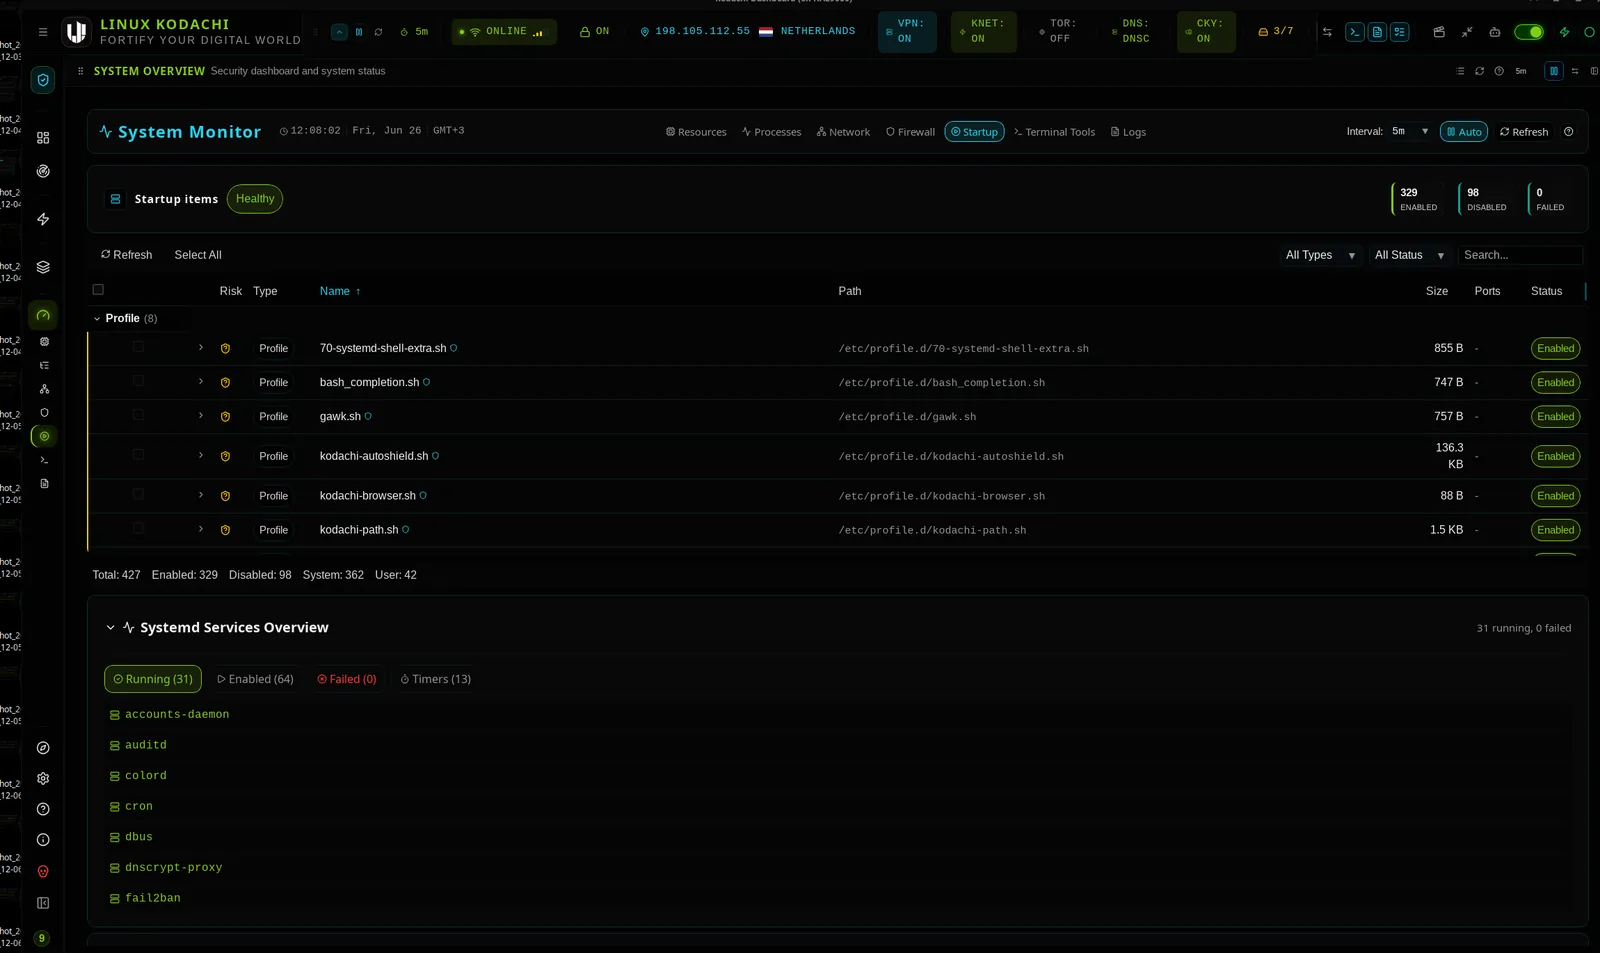Click the clapperboard icon in the top bar
This screenshot has height=953, width=1600.
pyautogui.click(x=1439, y=32)
